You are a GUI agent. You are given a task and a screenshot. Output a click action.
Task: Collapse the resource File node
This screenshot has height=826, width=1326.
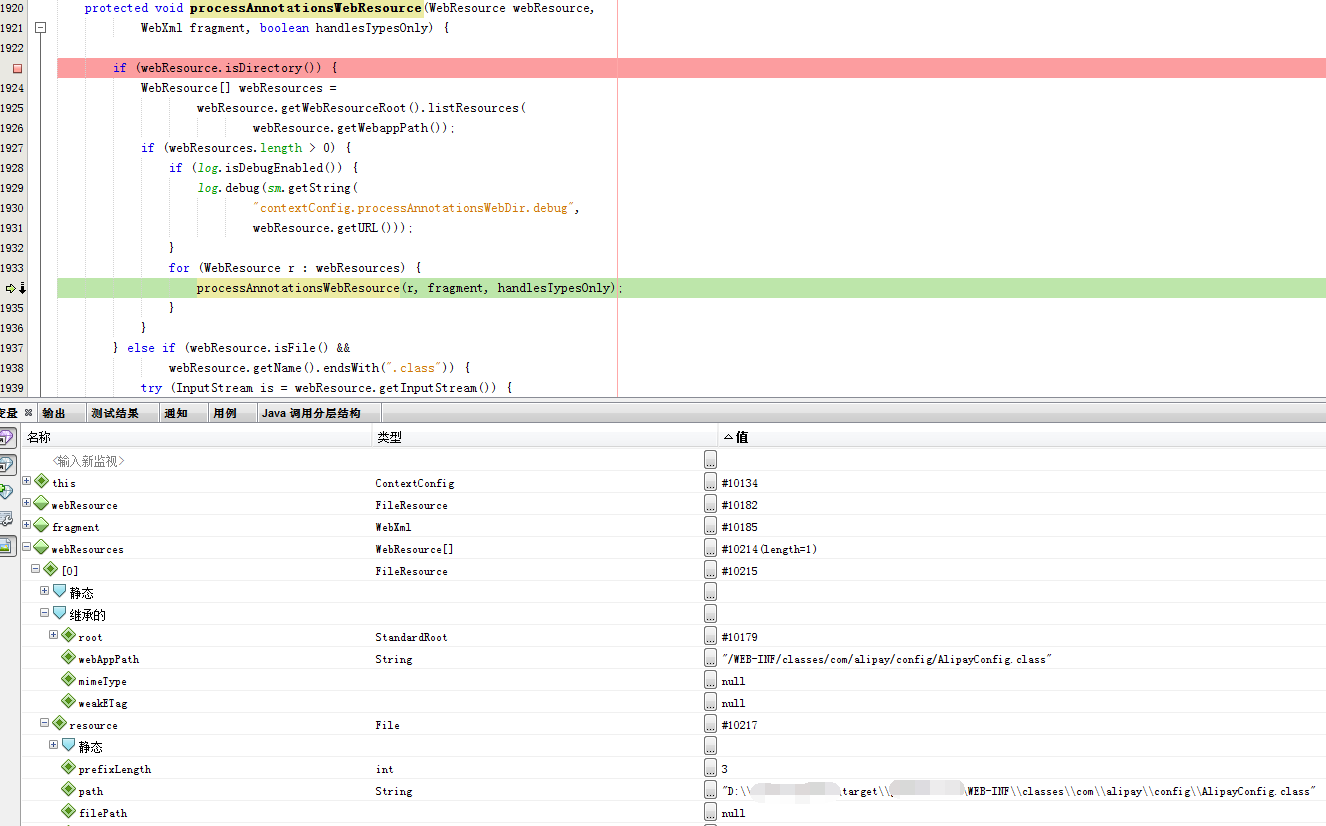(x=44, y=723)
